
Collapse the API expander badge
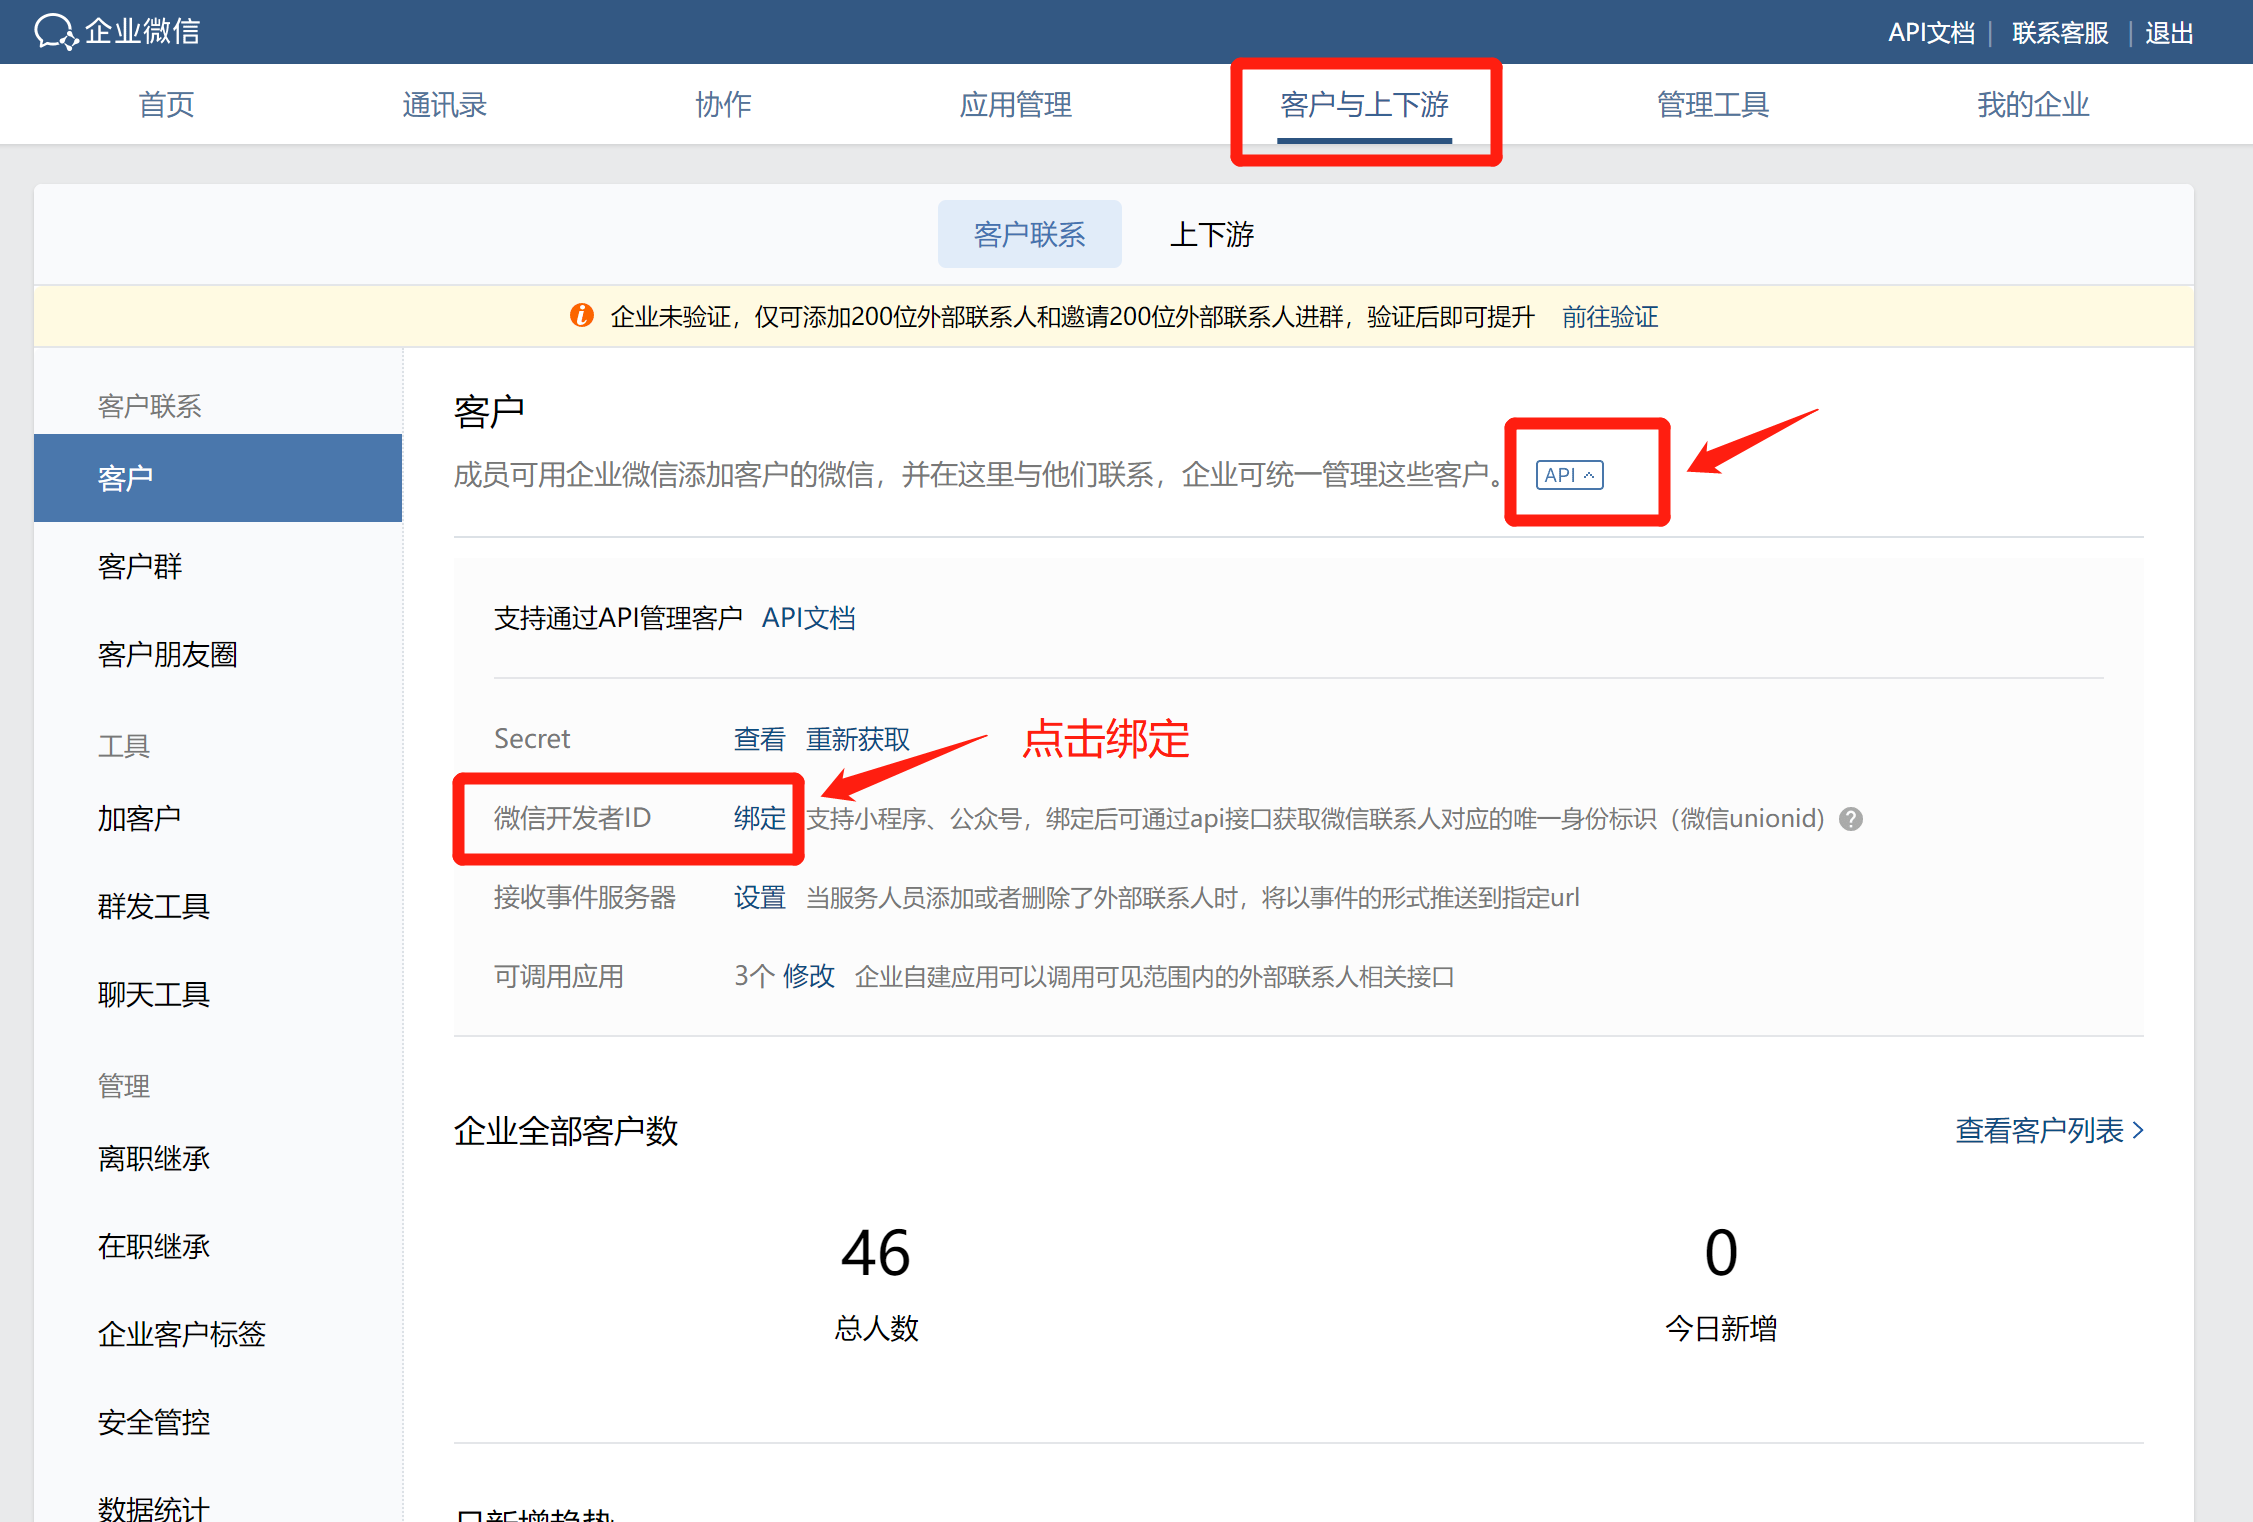coord(1569,475)
